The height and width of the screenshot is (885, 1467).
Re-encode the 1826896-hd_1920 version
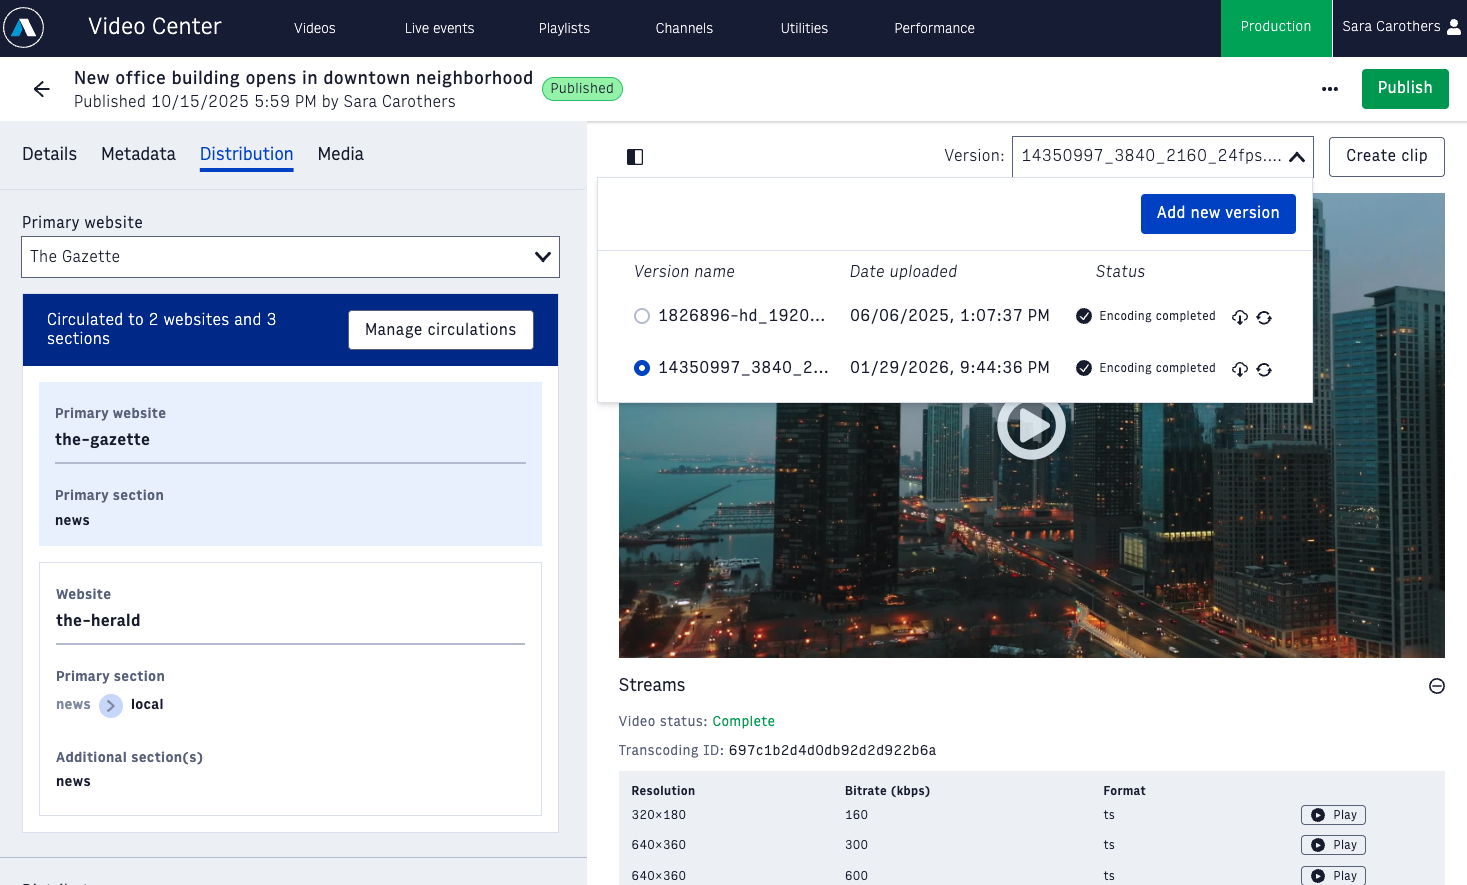(x=1264, y=317)
